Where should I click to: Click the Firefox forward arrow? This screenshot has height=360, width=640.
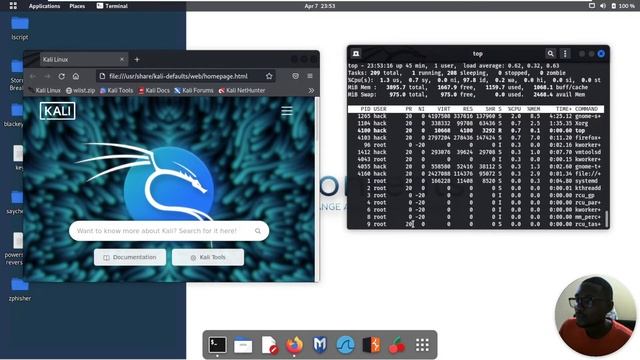coord(47,76)
